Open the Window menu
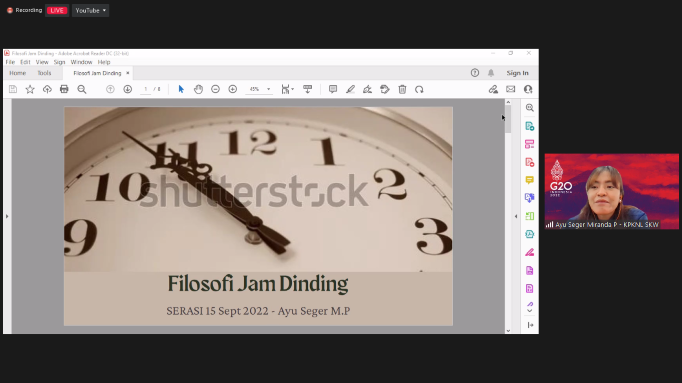Image resolution: width=682 pixels, height=383 pixels. click(81, 62)
